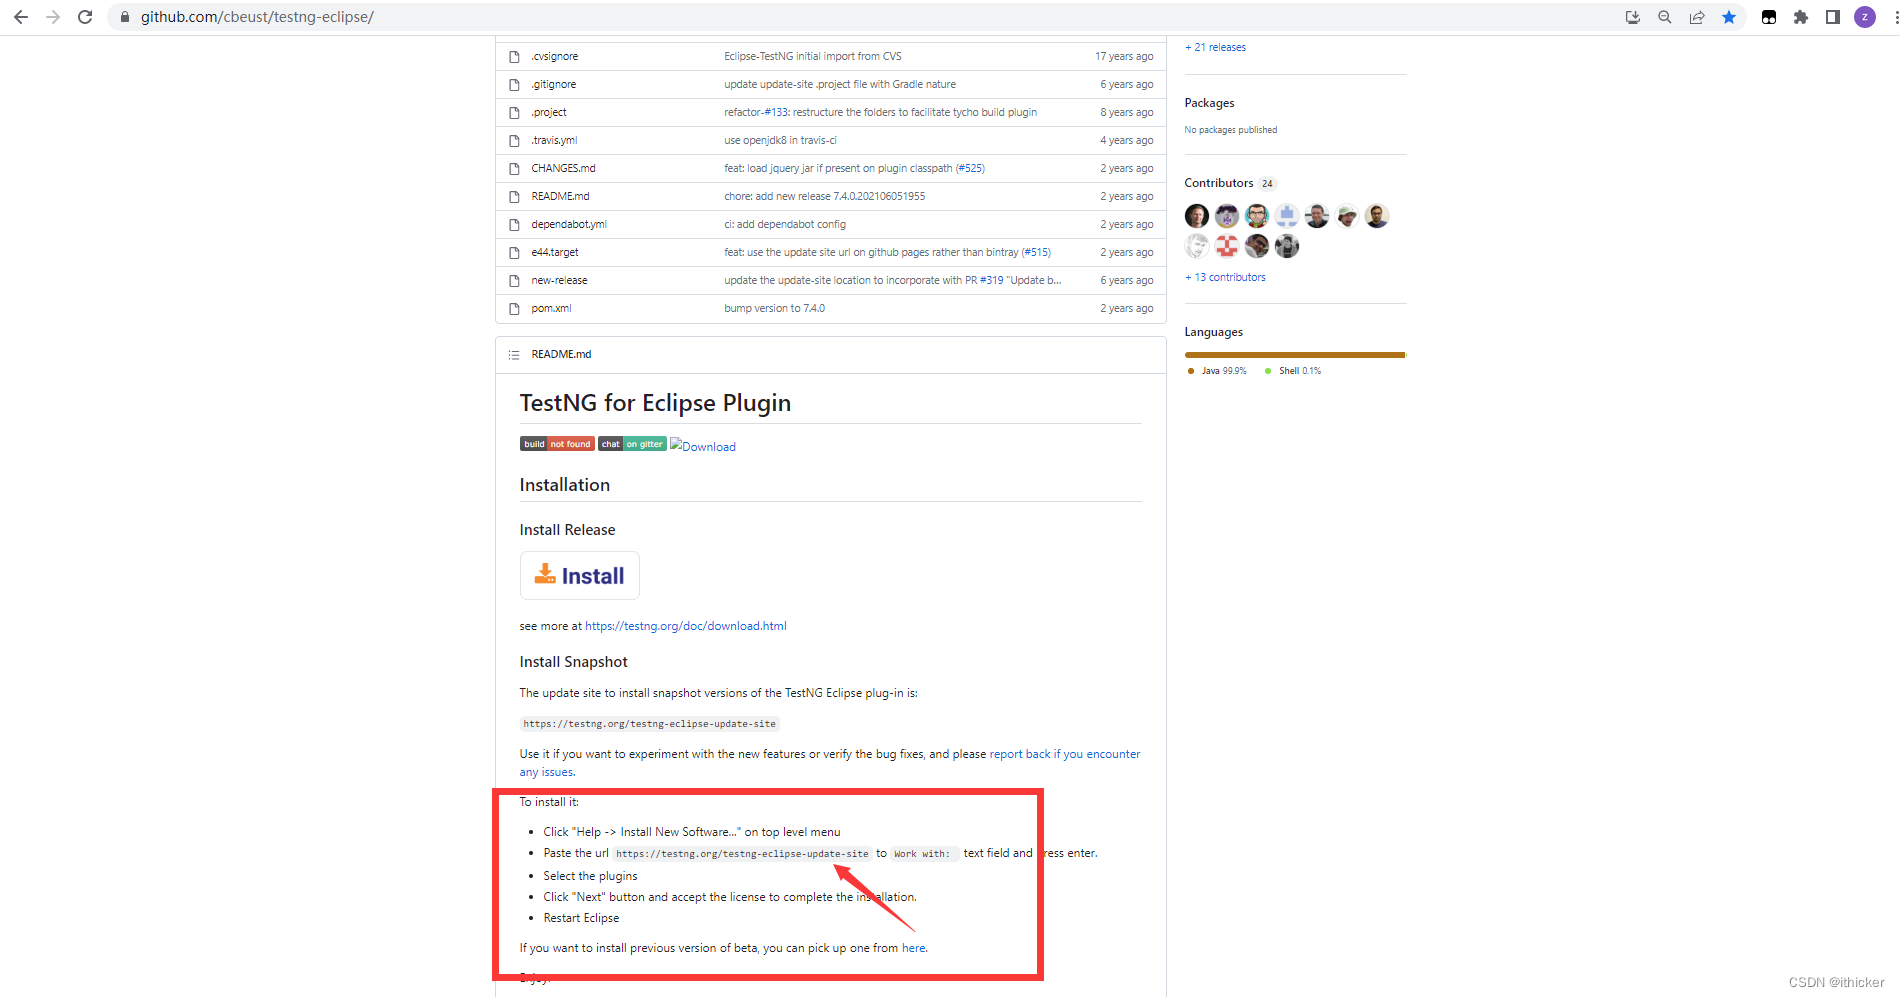Click the TestNG for Eclipse Plugin heading
This screenshot has height=997, width=1900.
coord(655,403)
